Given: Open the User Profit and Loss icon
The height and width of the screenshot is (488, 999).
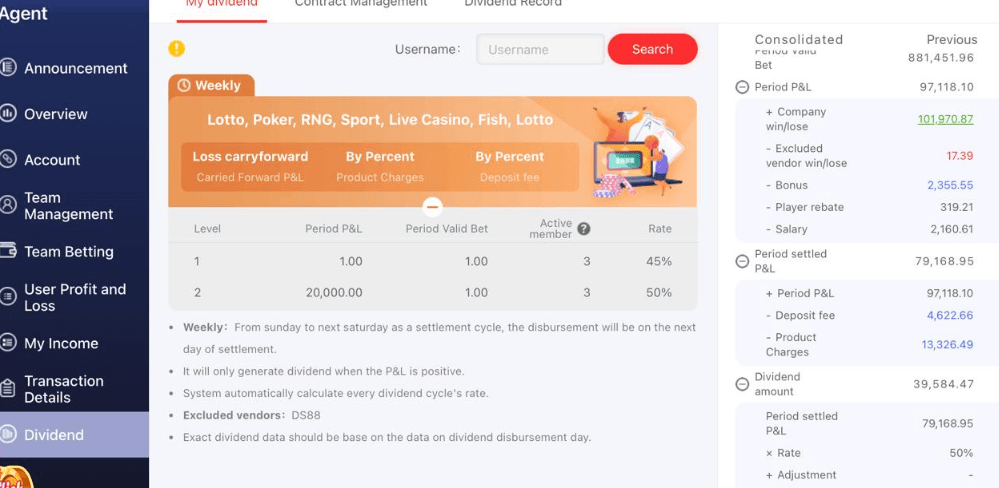Looking at the screenshot, I should (9, 297).
